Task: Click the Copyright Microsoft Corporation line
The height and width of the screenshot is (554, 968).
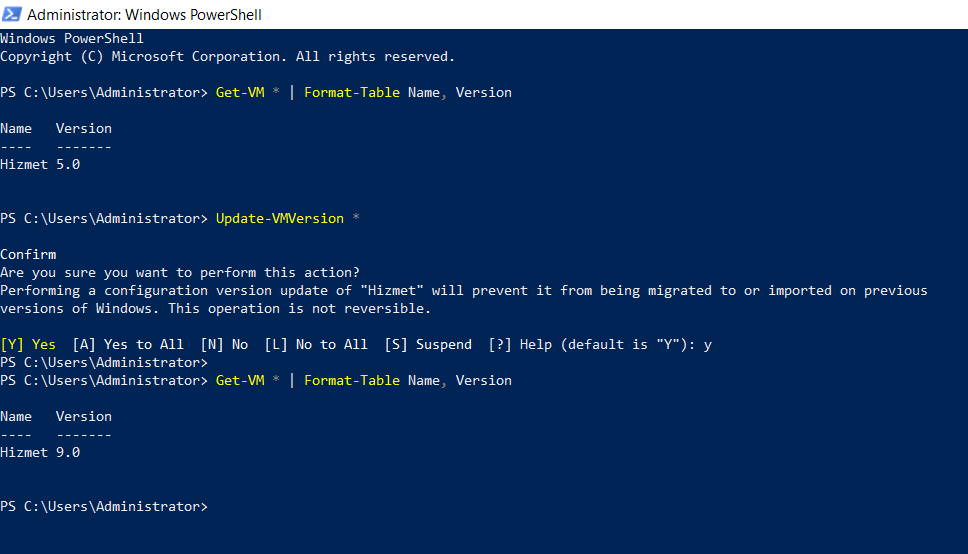Action: [227, 56]
